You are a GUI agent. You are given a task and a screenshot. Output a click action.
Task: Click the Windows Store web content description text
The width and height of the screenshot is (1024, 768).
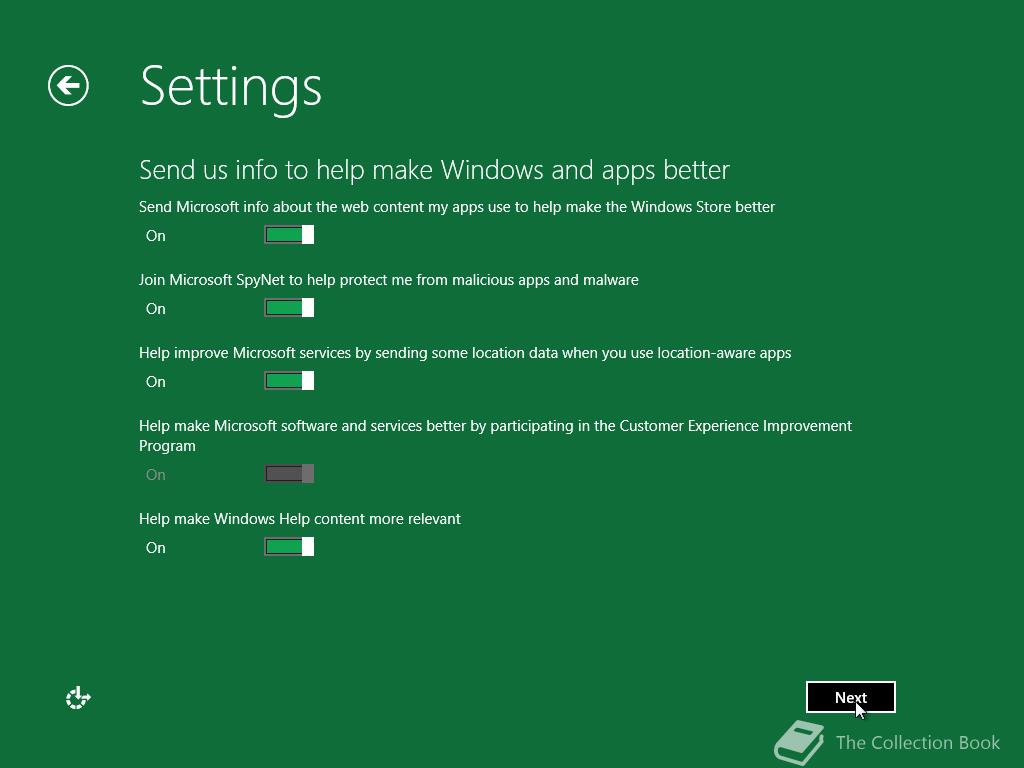pyautogui.click(x=457, y=207)
